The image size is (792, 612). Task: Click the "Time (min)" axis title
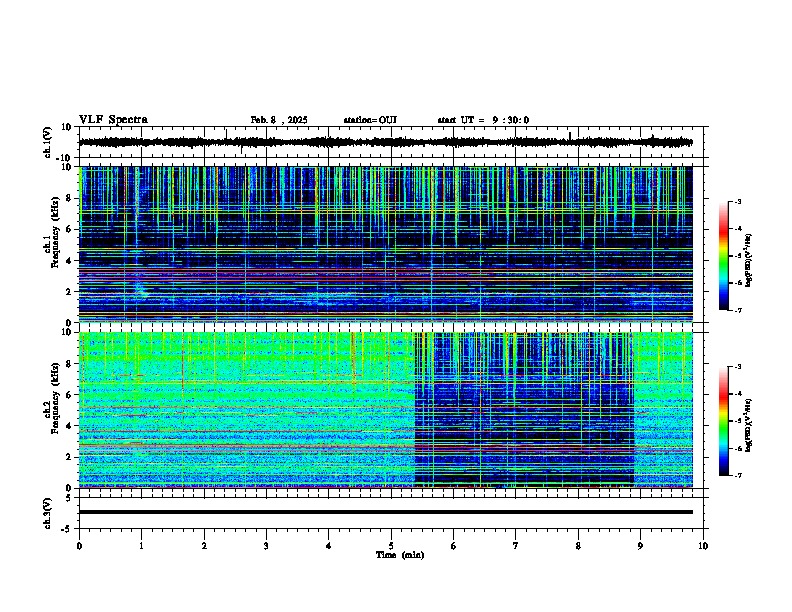(400, 555)
